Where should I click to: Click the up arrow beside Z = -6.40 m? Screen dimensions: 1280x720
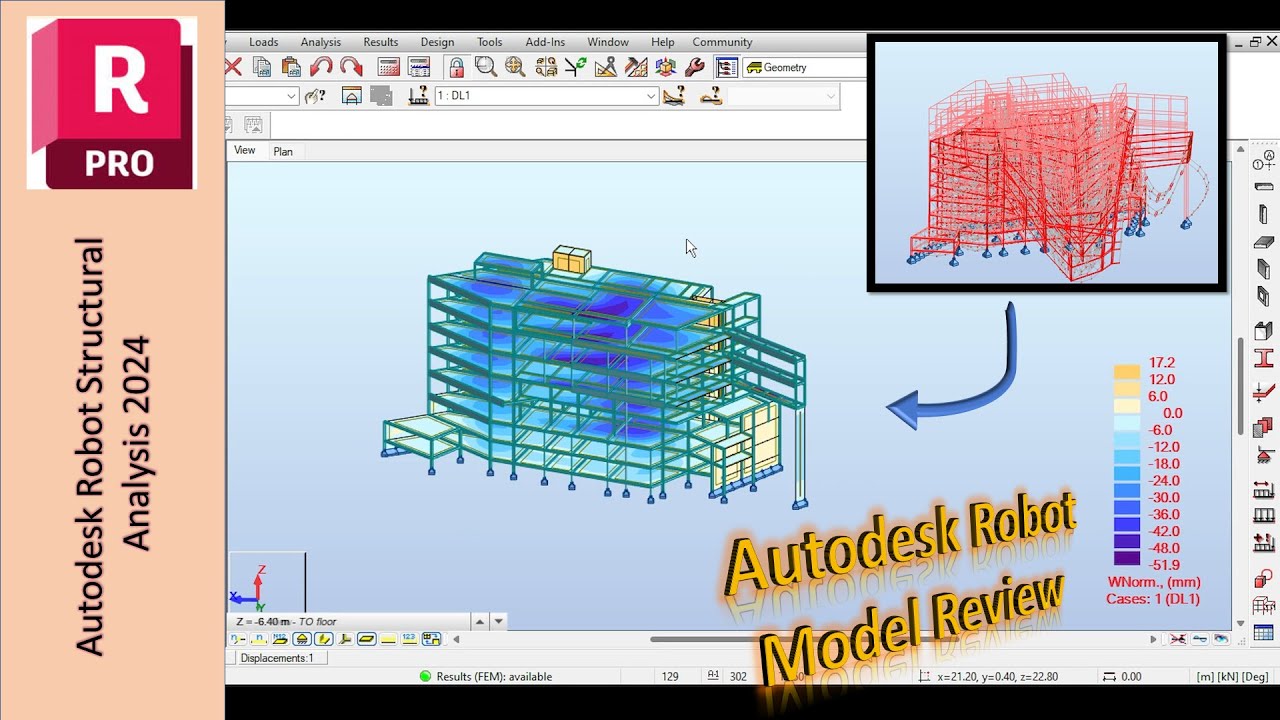pos(479,621)
